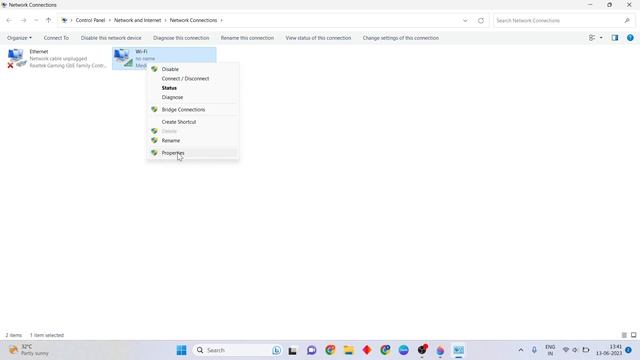This screenshot has width=640, height=360.
Task: Choose Rename in the context menu
Action: pos(193,140)
